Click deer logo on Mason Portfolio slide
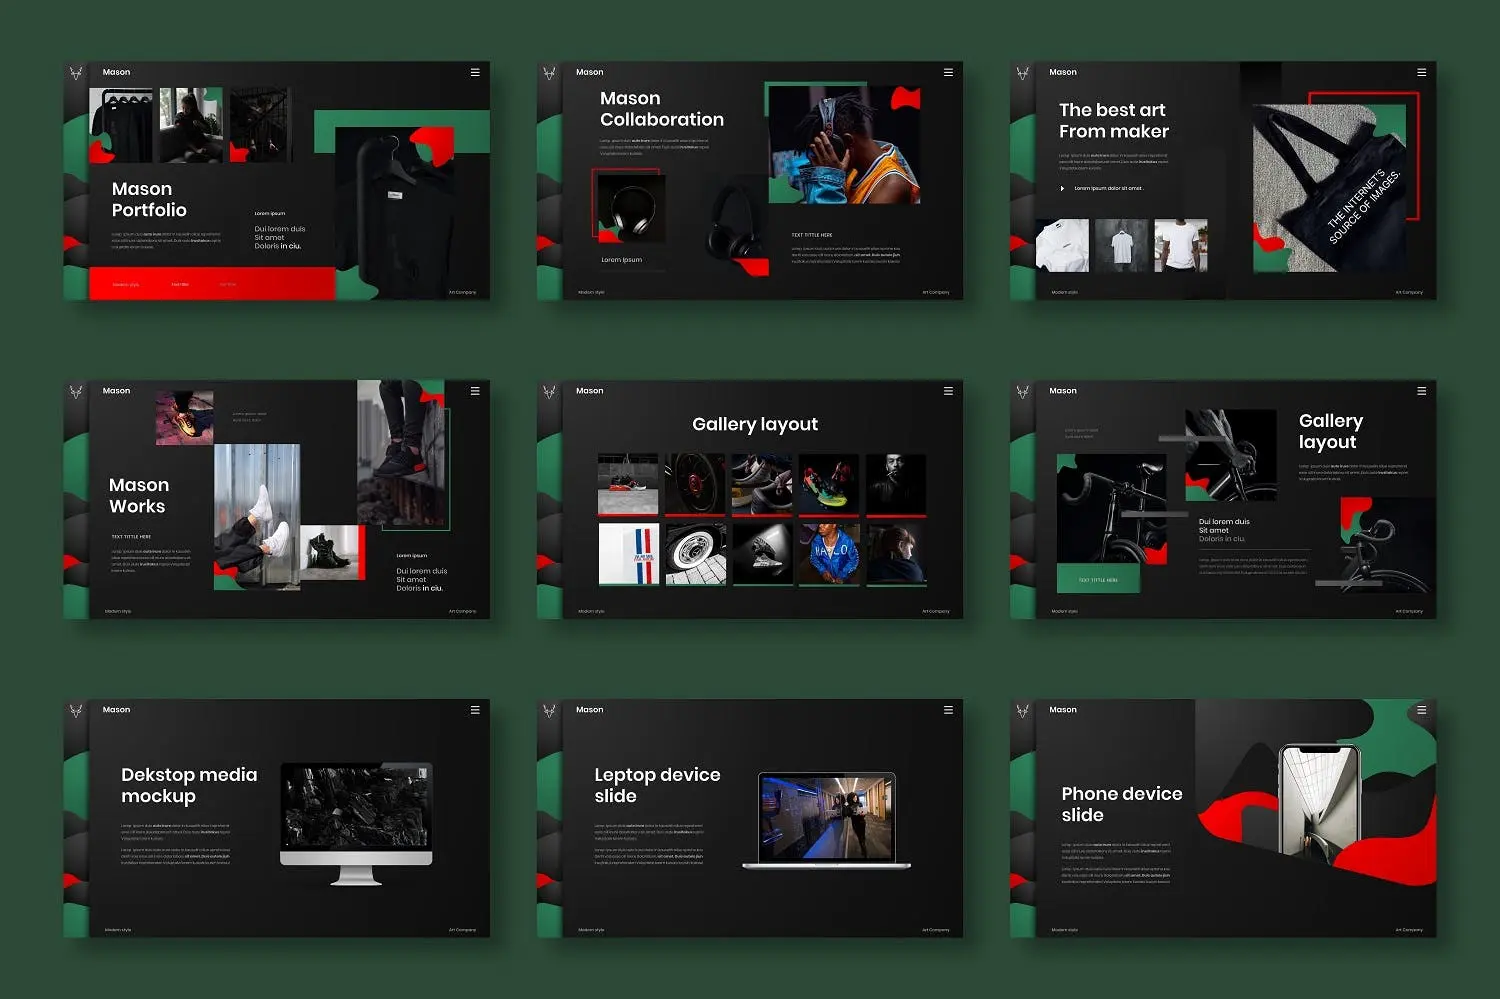Image resolution: width=1500 pixels, height=999 pixels. pyautogui.click(x=76, y=73)
